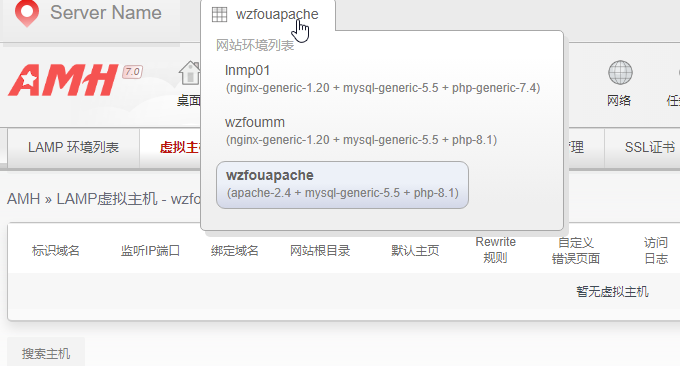Click the 绑定域名 column header

(x=235, y=251)
